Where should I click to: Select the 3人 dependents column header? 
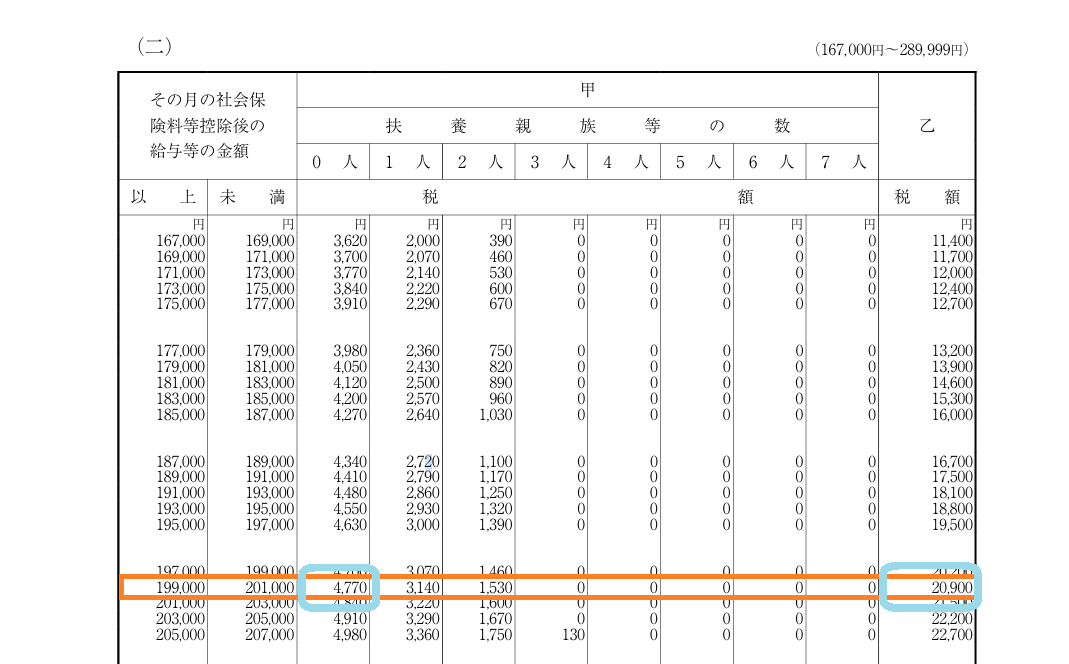point(552,162)
